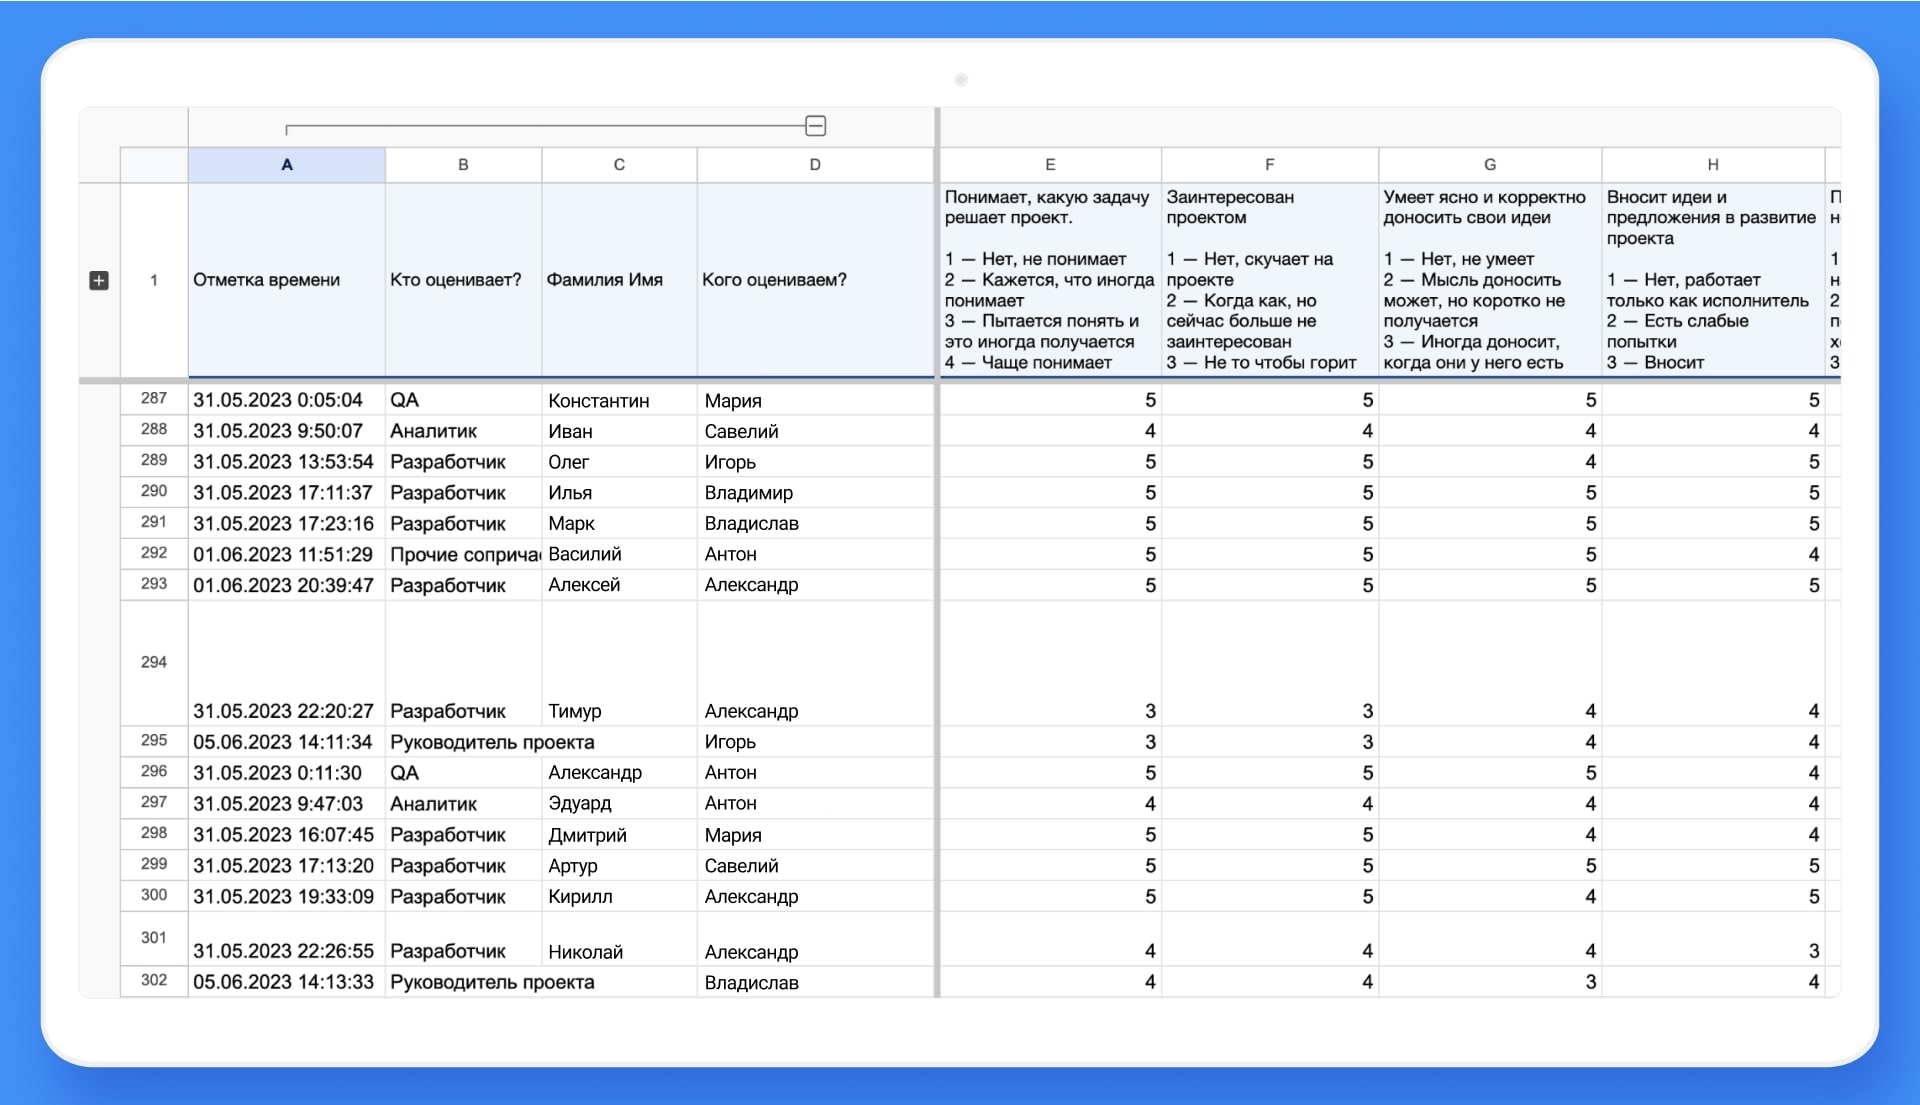The width and height of the screenshot is (1920, 1105).
Task: Select cell '31.05.2023 0:05:04'
Action: coord(287,400)
